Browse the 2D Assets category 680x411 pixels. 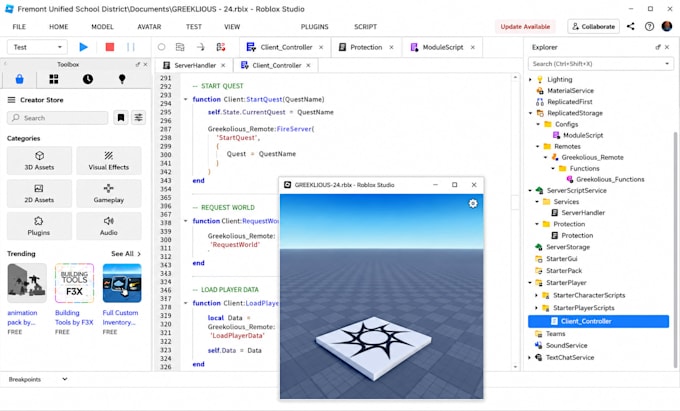click(x=39, y=193)
